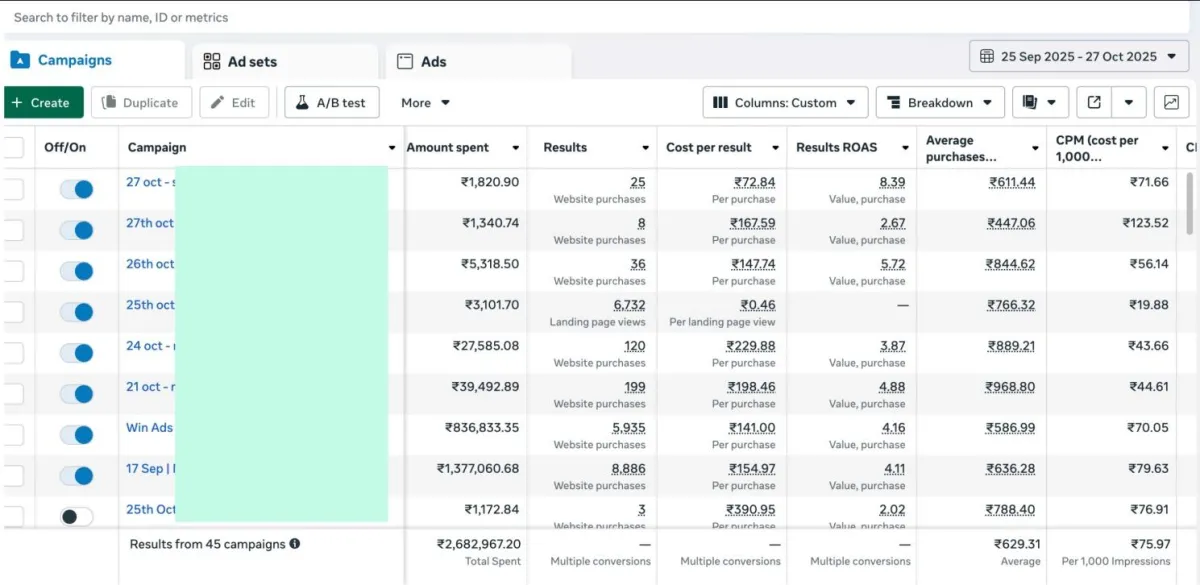This screenshot has width=1200, height=585.
Task: Open the reports icon dropdown
Action: [1040, 102]
